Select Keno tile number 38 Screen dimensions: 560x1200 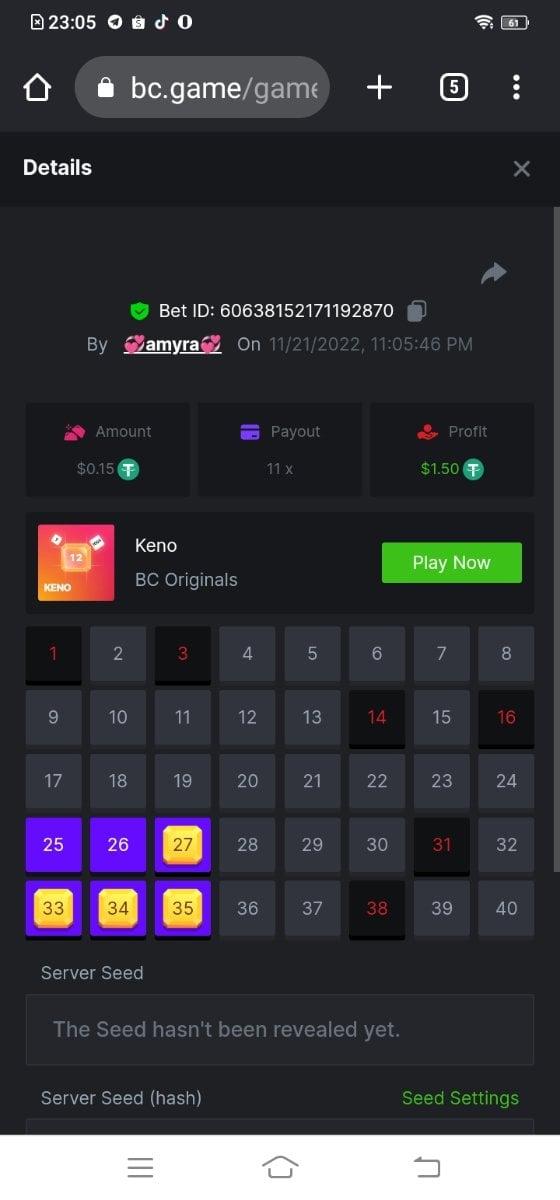pos(377,908)
